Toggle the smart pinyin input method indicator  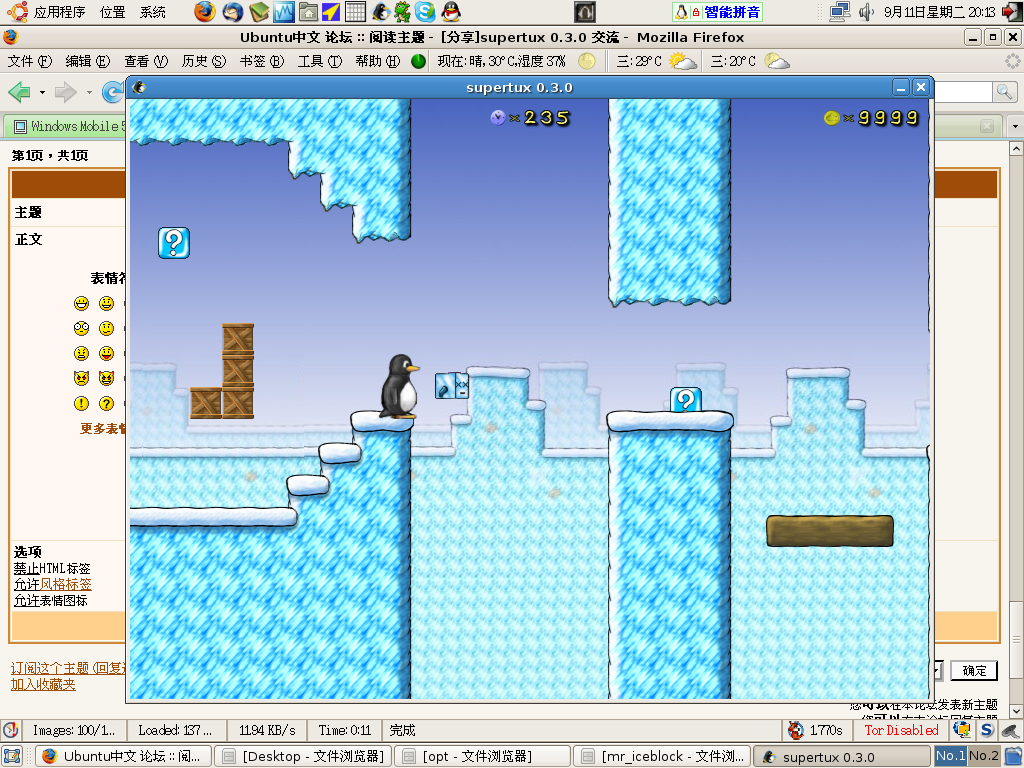(717, 12)
